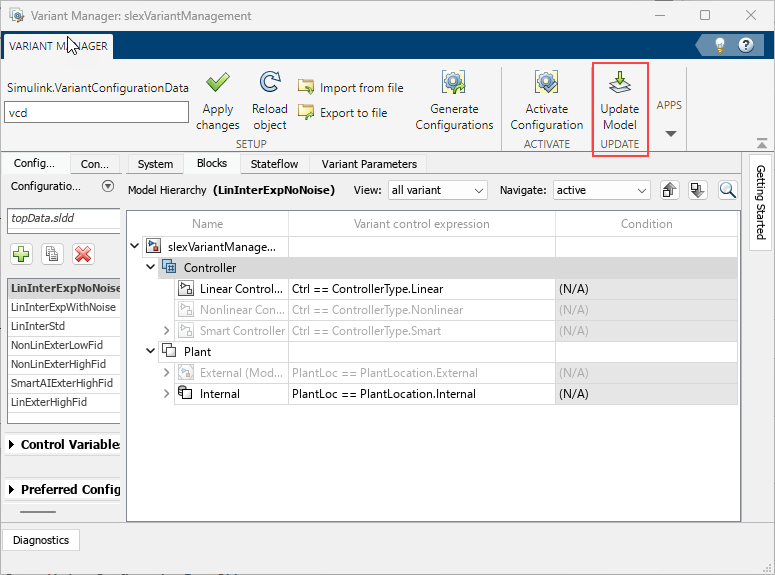Click the topData.sldd field
Screen dimensions: 775x575
64,219
